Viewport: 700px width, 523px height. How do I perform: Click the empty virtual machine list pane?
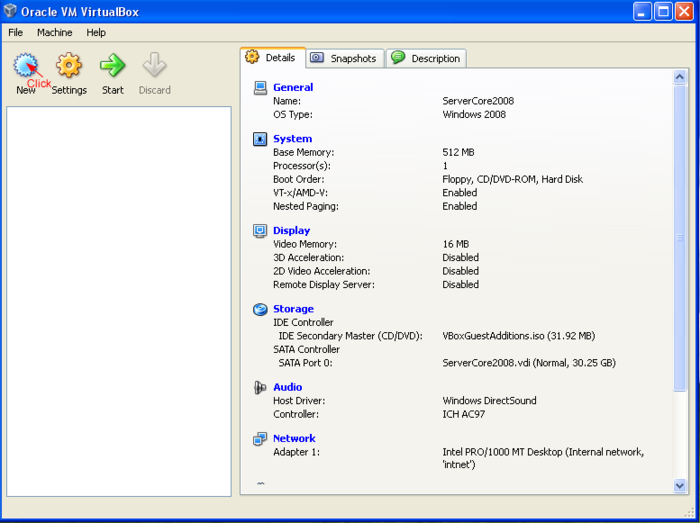[x=118, y=300]
